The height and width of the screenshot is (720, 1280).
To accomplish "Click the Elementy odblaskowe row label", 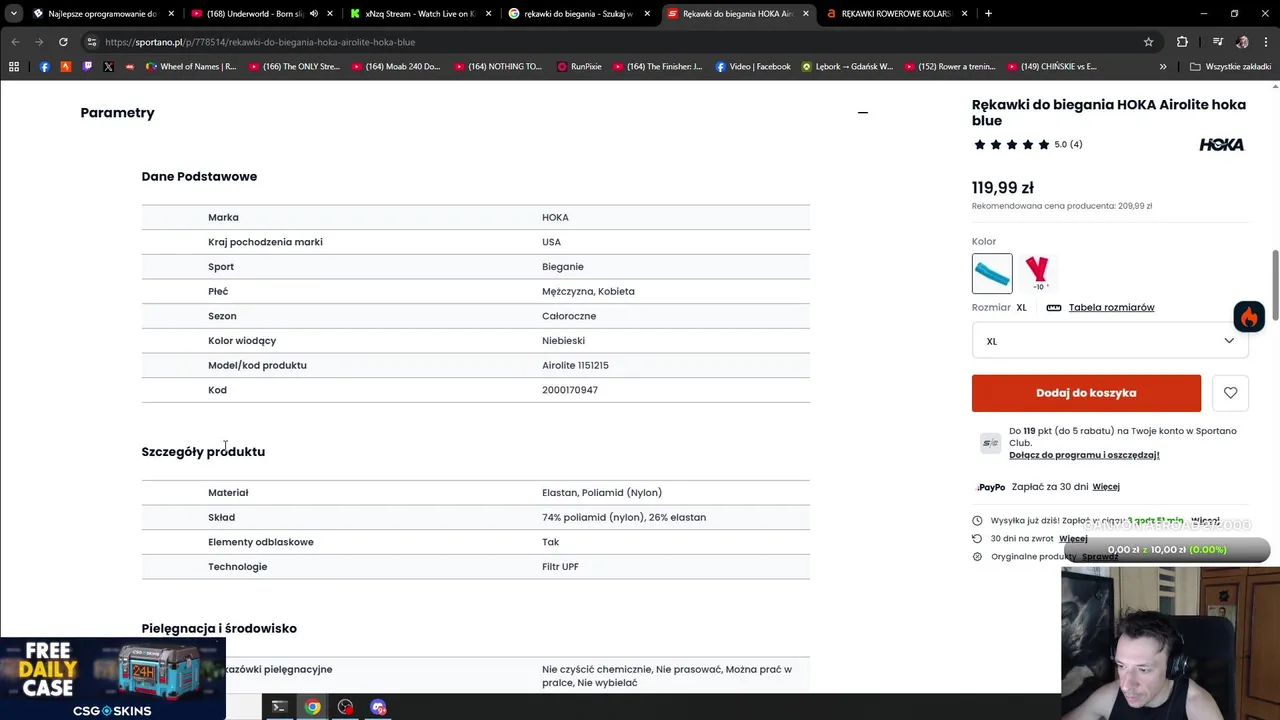I will 261,542.
